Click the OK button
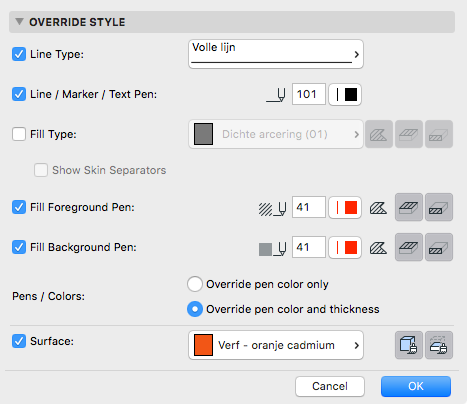The width and height of the screenshot is (467, 404). pyautogui.click(x=416, y=386)
